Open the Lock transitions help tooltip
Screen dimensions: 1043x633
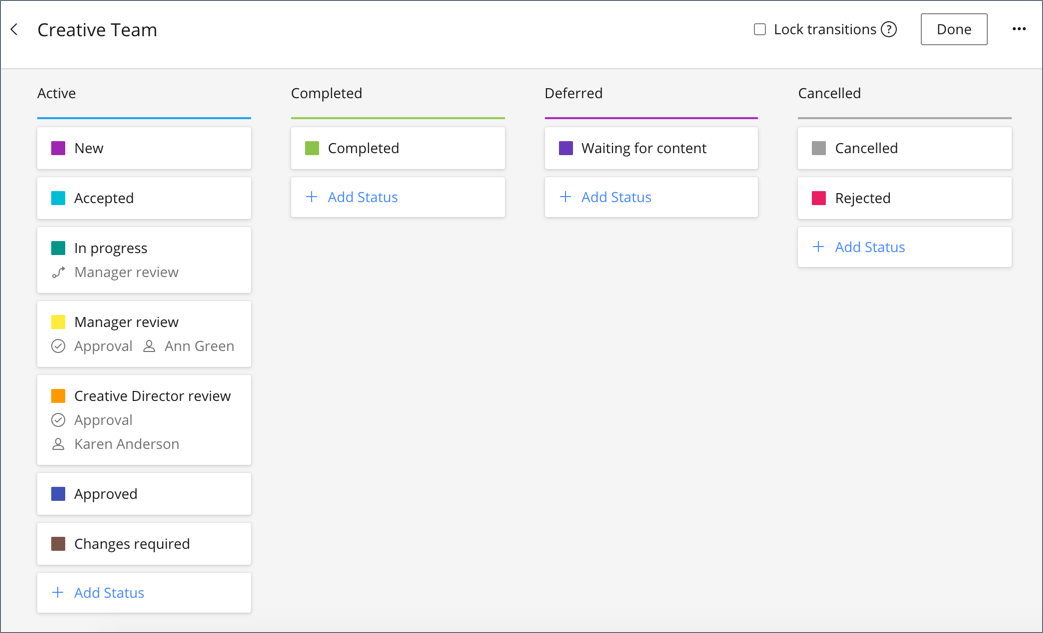(x=889, y=29)
